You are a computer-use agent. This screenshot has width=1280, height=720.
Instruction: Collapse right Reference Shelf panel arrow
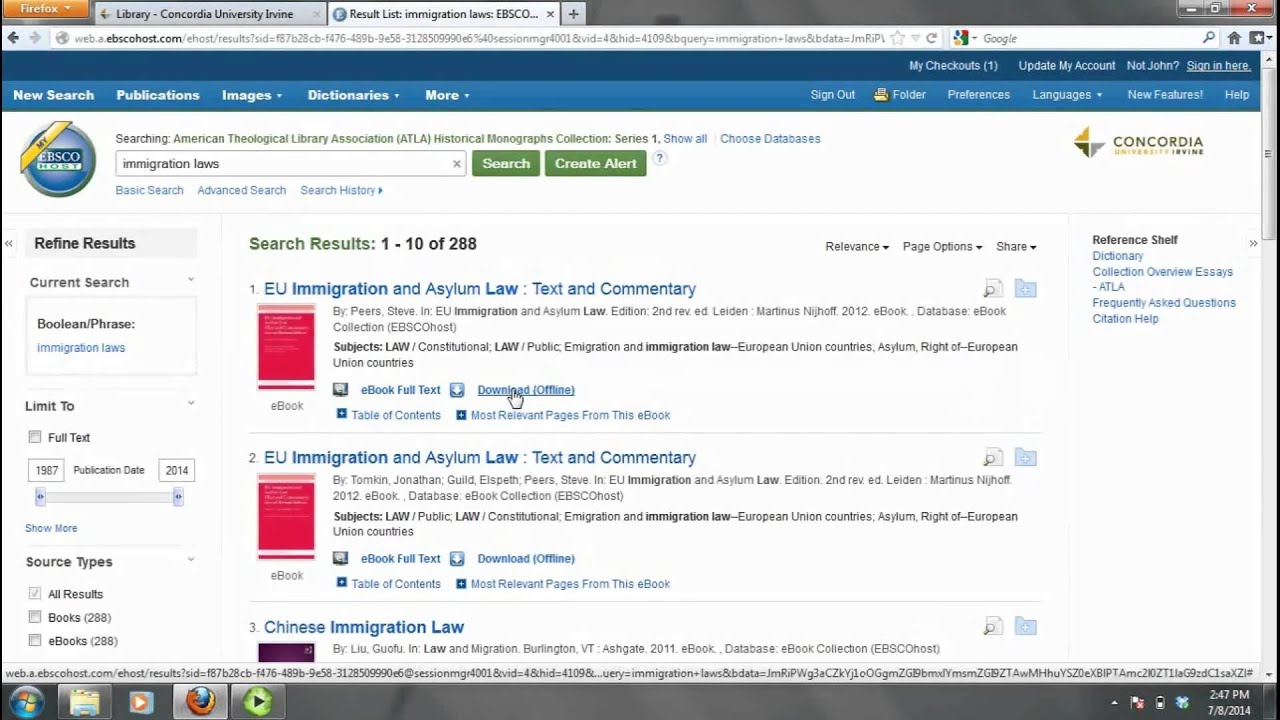click(1253, 243)
